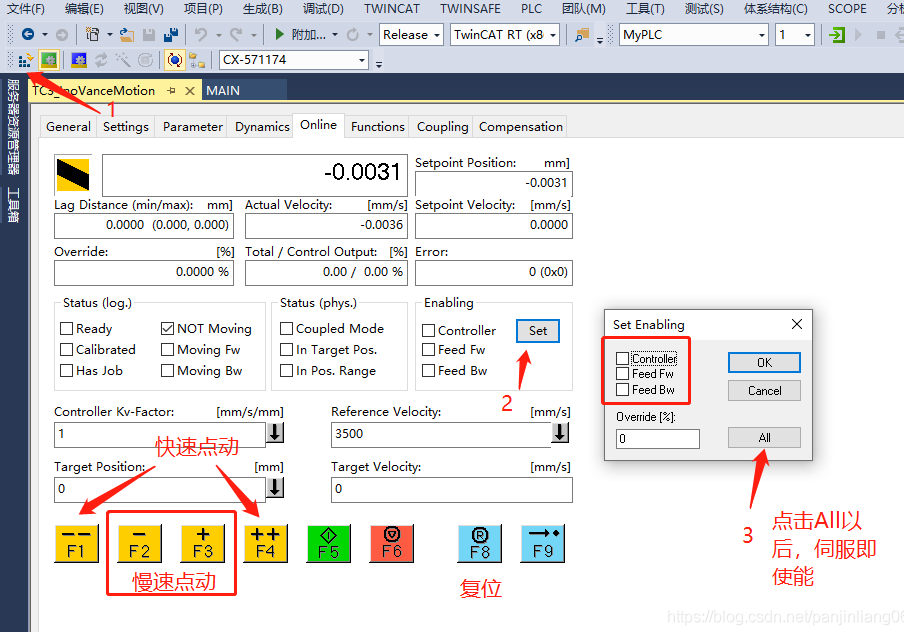904x632 pixels.
Task: Click the Undo arrow icon
Action: [x=201, y=35]
